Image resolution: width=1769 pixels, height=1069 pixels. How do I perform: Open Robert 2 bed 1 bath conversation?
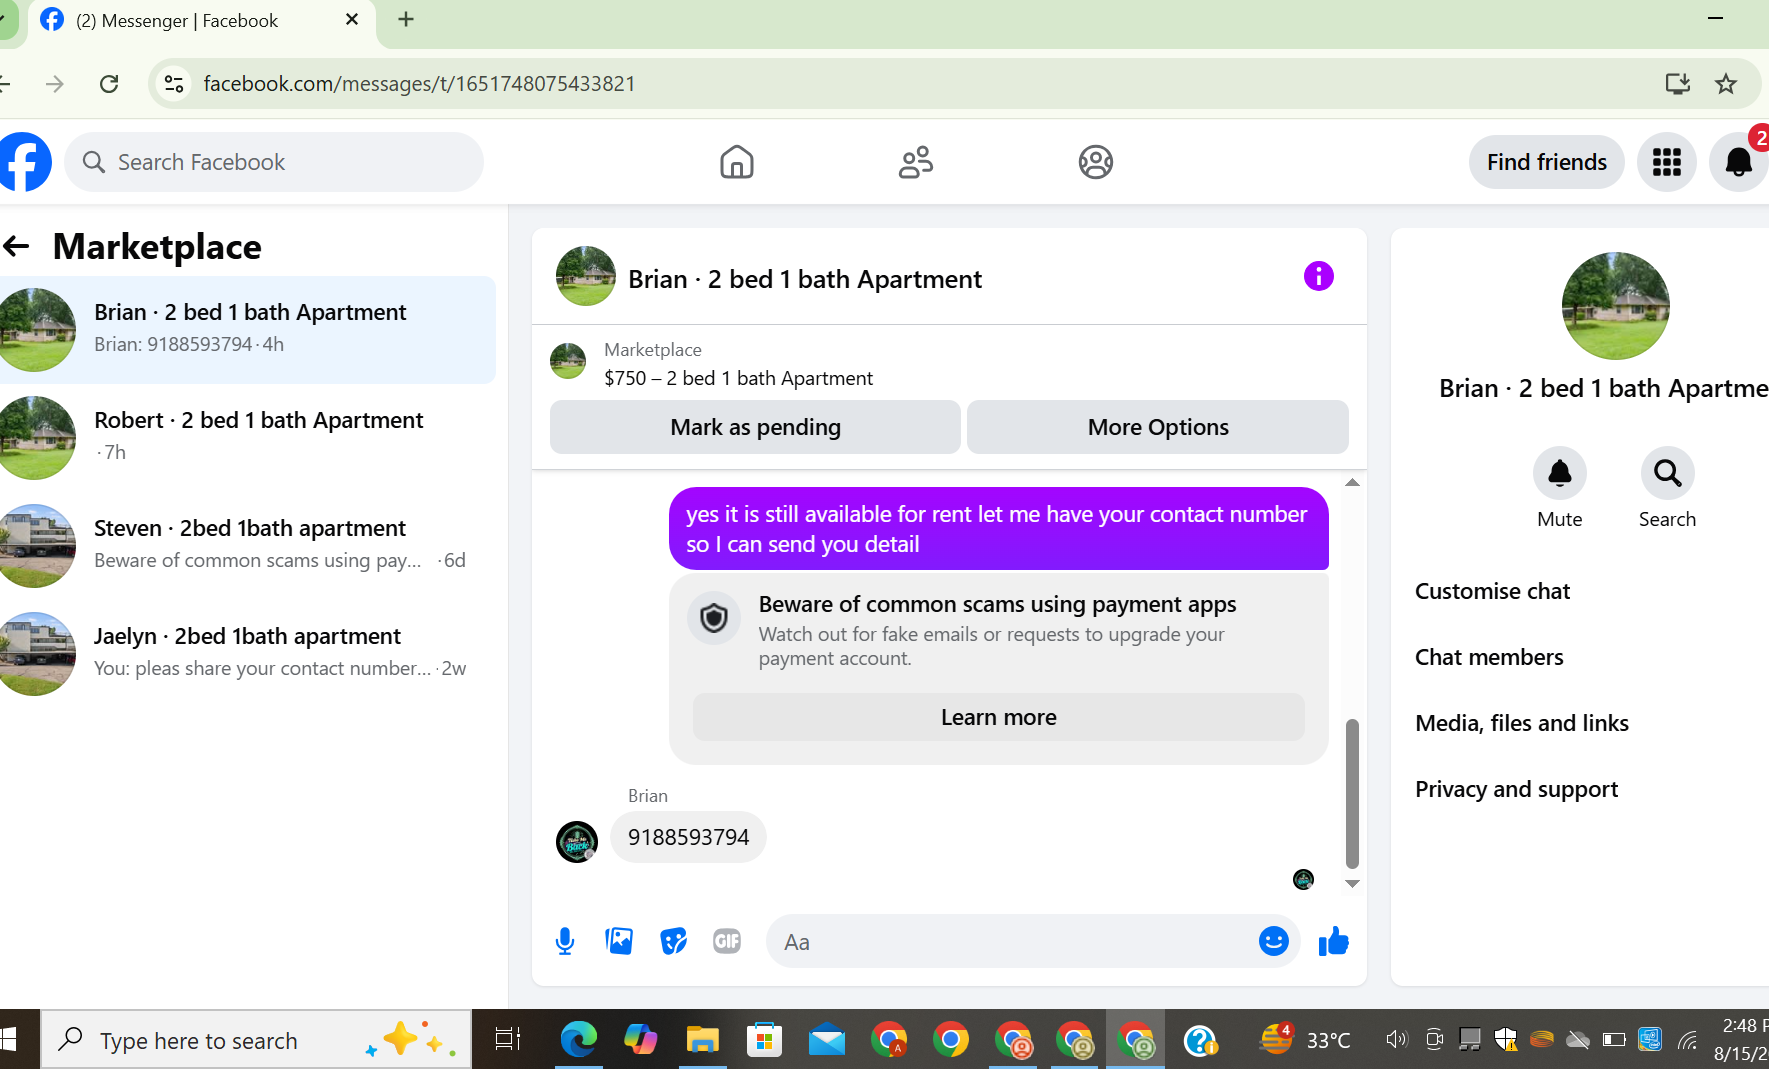tap(247, 438)
